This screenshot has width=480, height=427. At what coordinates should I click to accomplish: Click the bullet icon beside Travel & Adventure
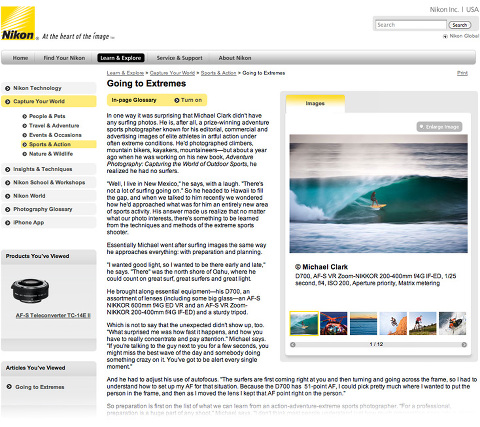25,126
